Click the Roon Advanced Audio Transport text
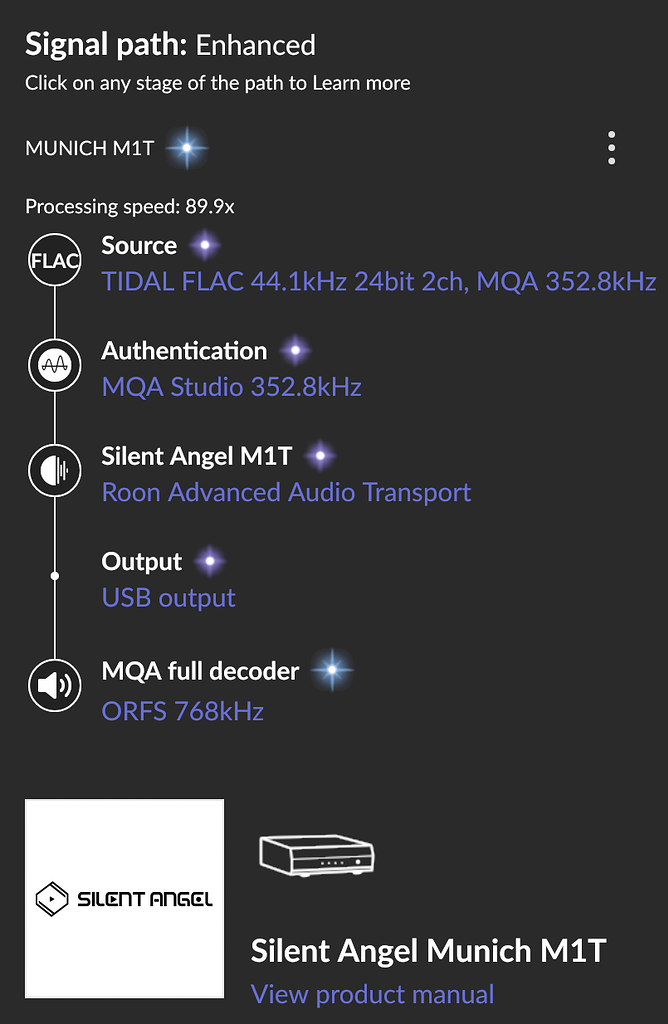The image size is (668, 1024). (286, 492)
